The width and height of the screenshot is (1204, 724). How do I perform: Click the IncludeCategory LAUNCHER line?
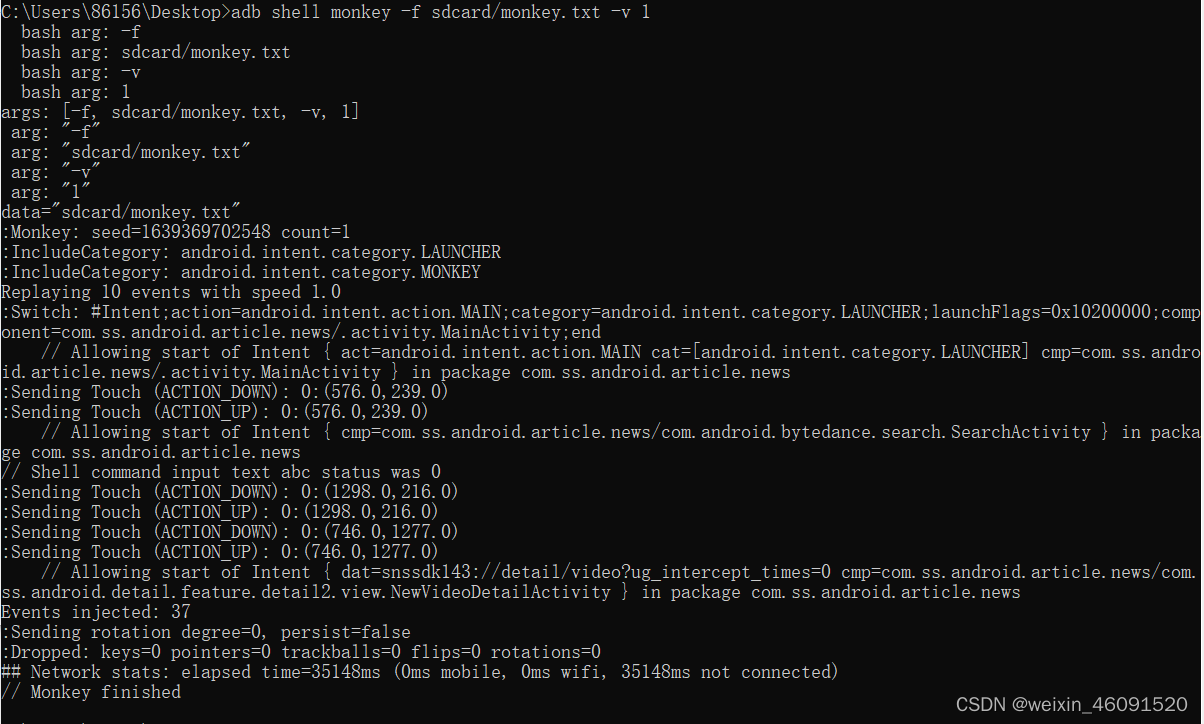pyautogui.click(x=250, y=252)
